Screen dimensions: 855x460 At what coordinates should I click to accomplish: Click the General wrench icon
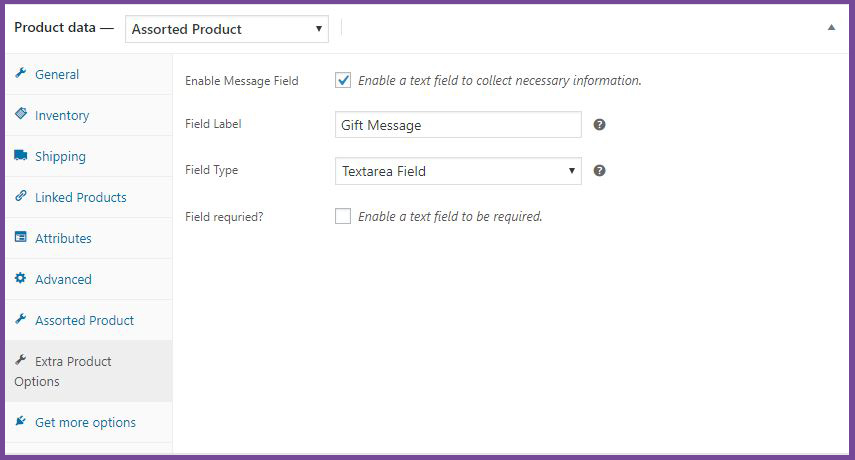point(21,73)
